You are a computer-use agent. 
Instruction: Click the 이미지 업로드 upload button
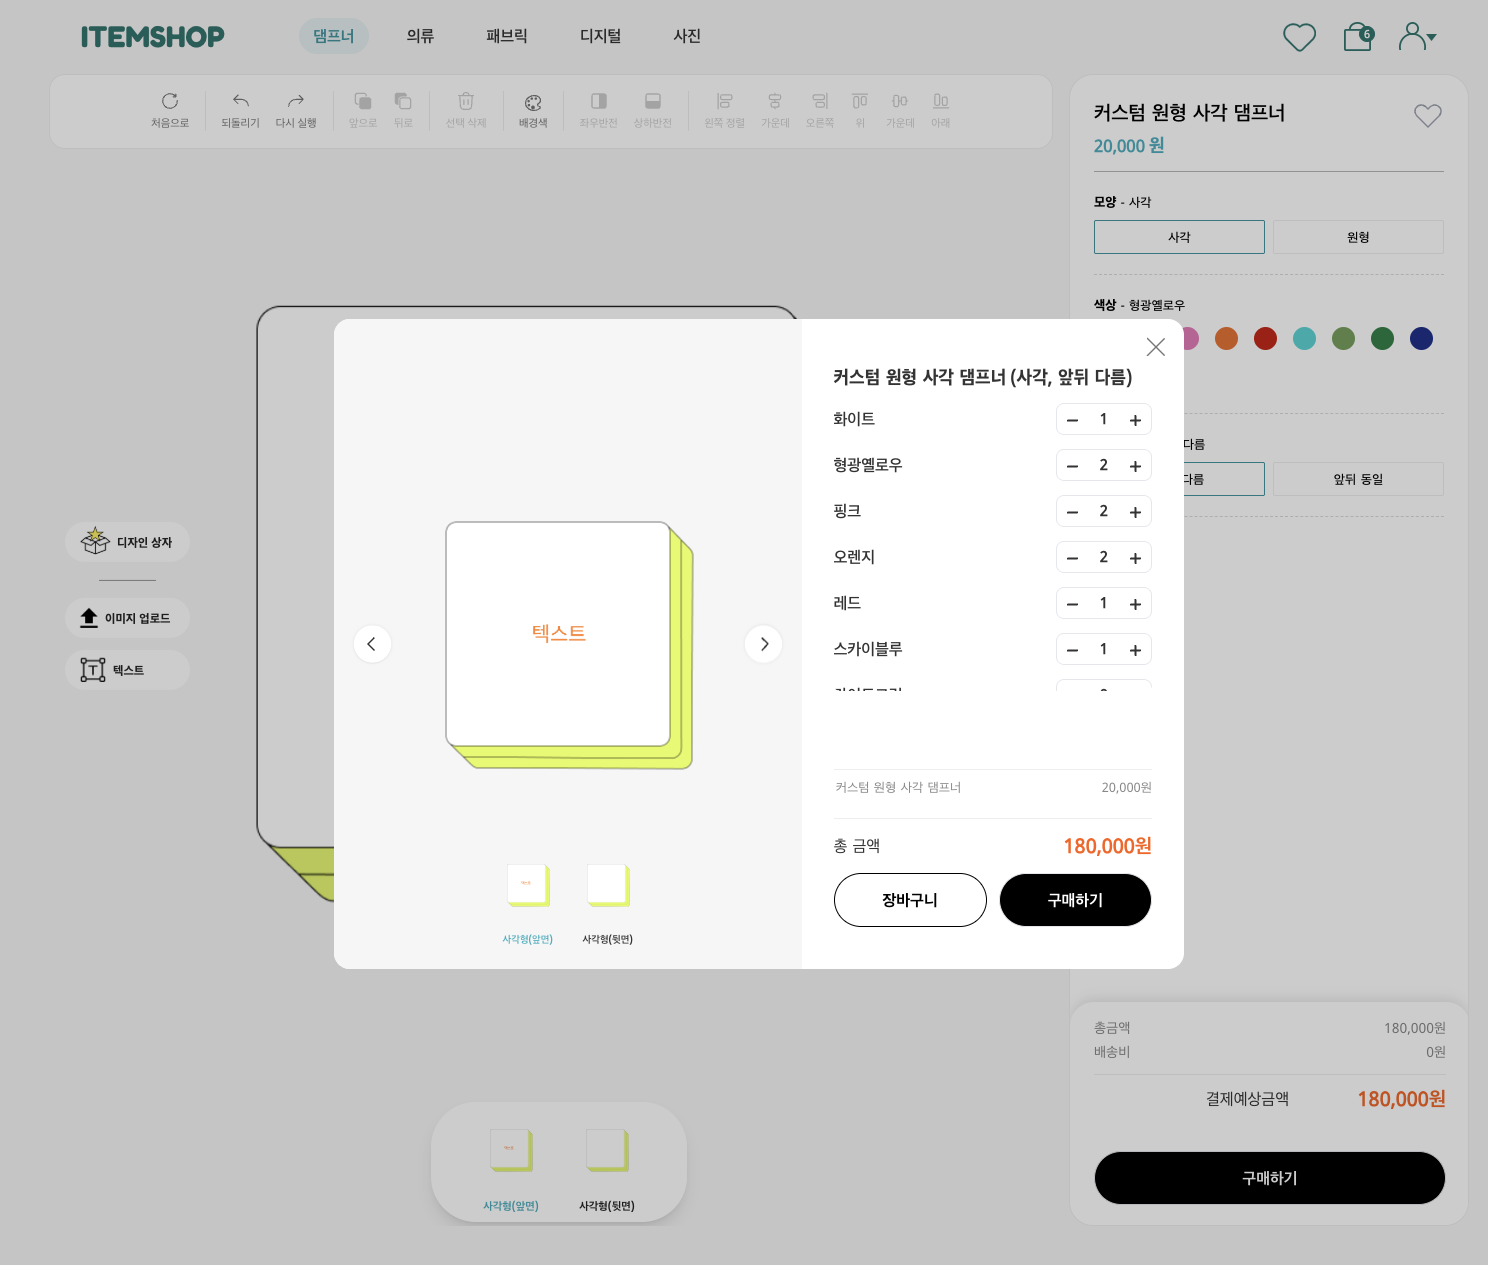(x=127, y=618)
